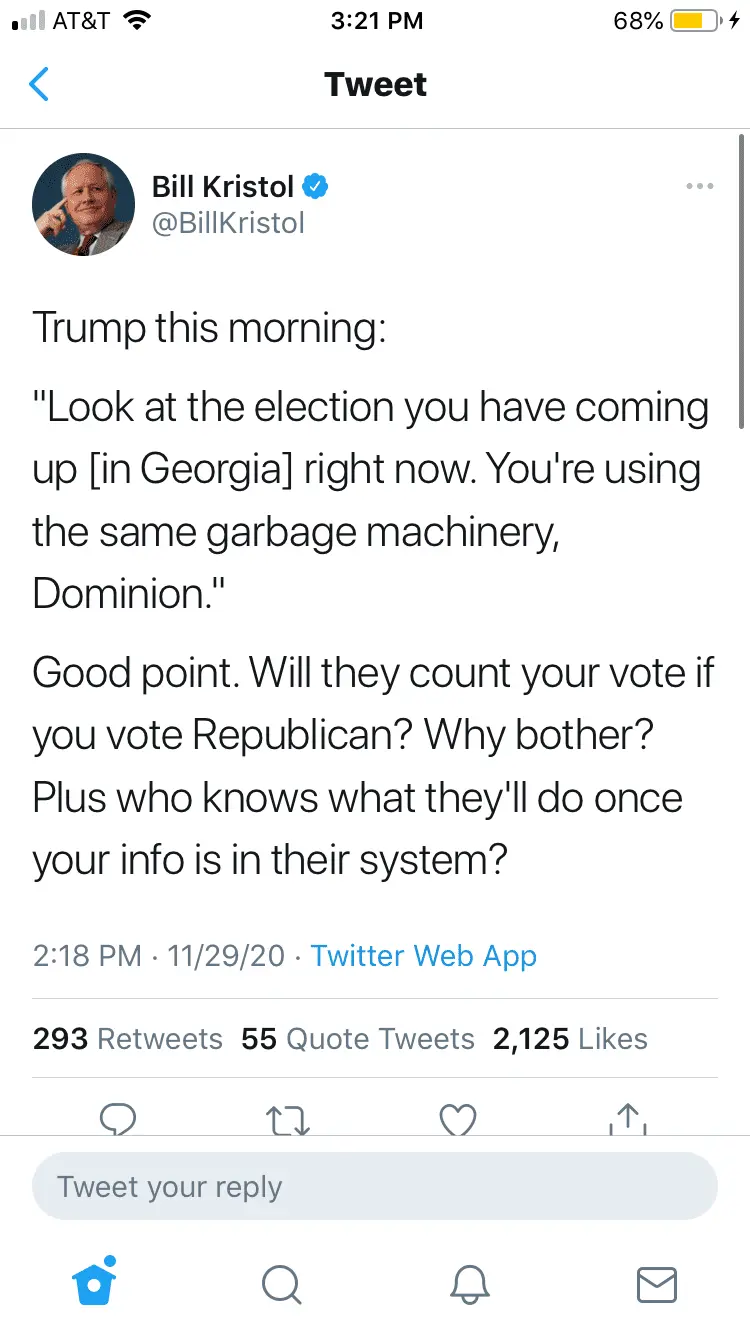This screenshot has height=1334, width=750.
Task: Tap the Tweet your reply field
Action: coord(375,1187)
